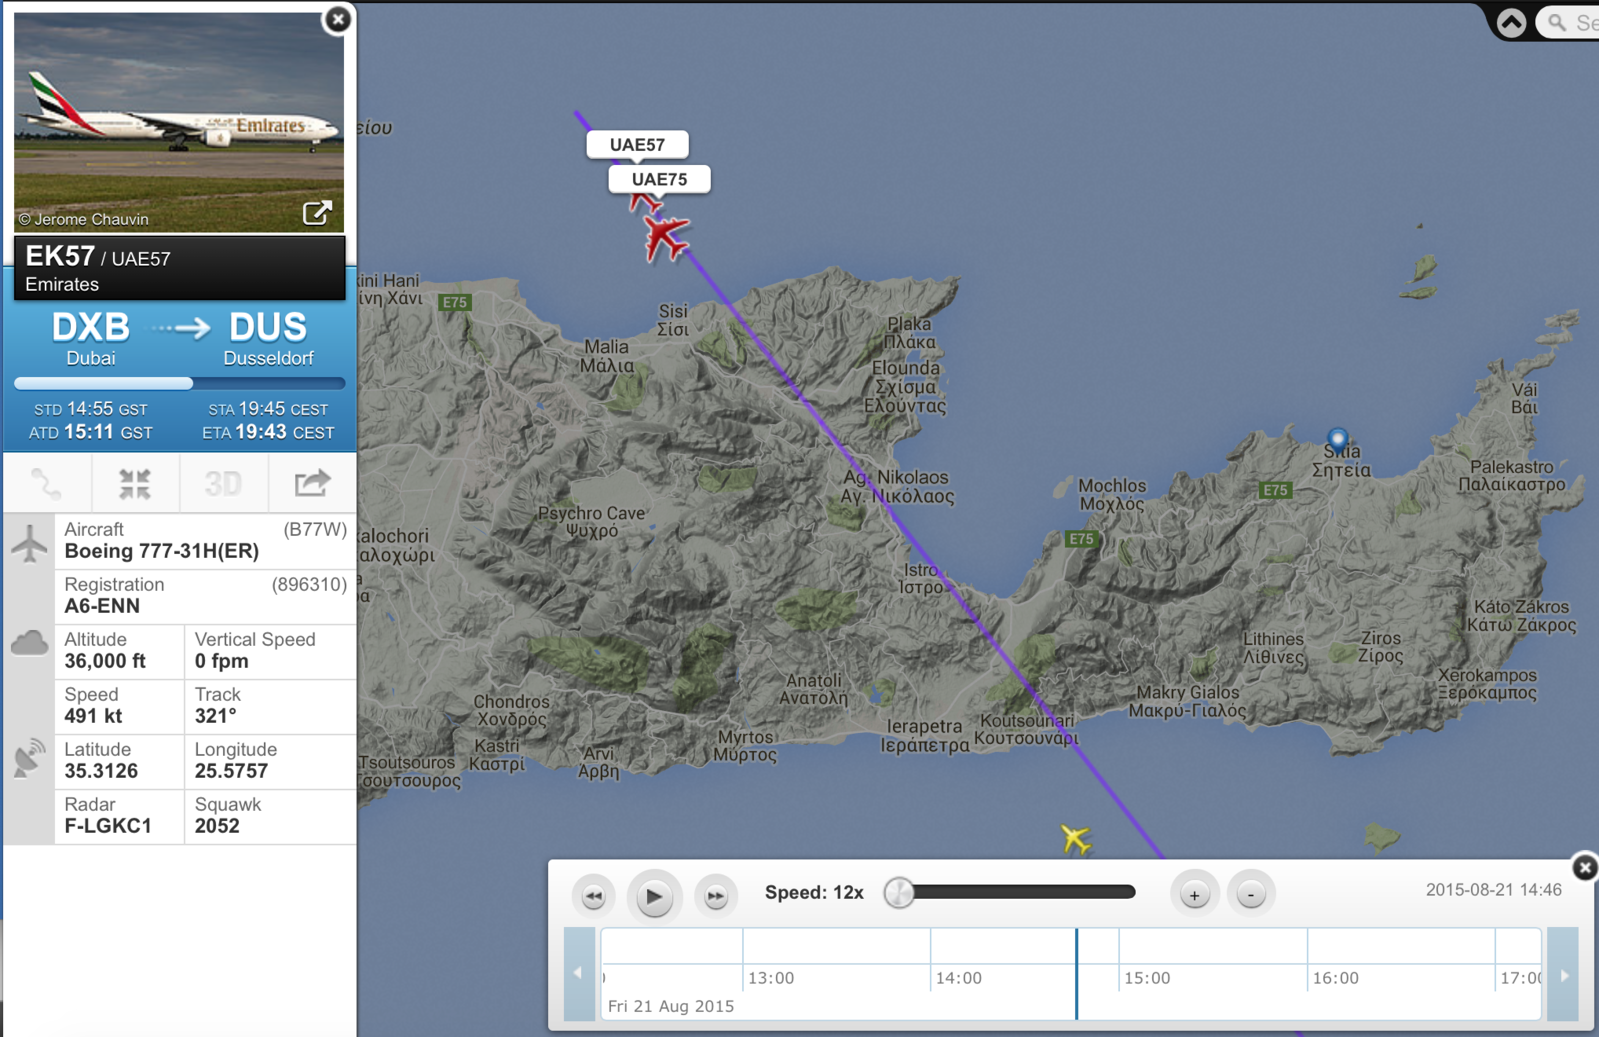Open the 3D view

click(x=223, y=484)
